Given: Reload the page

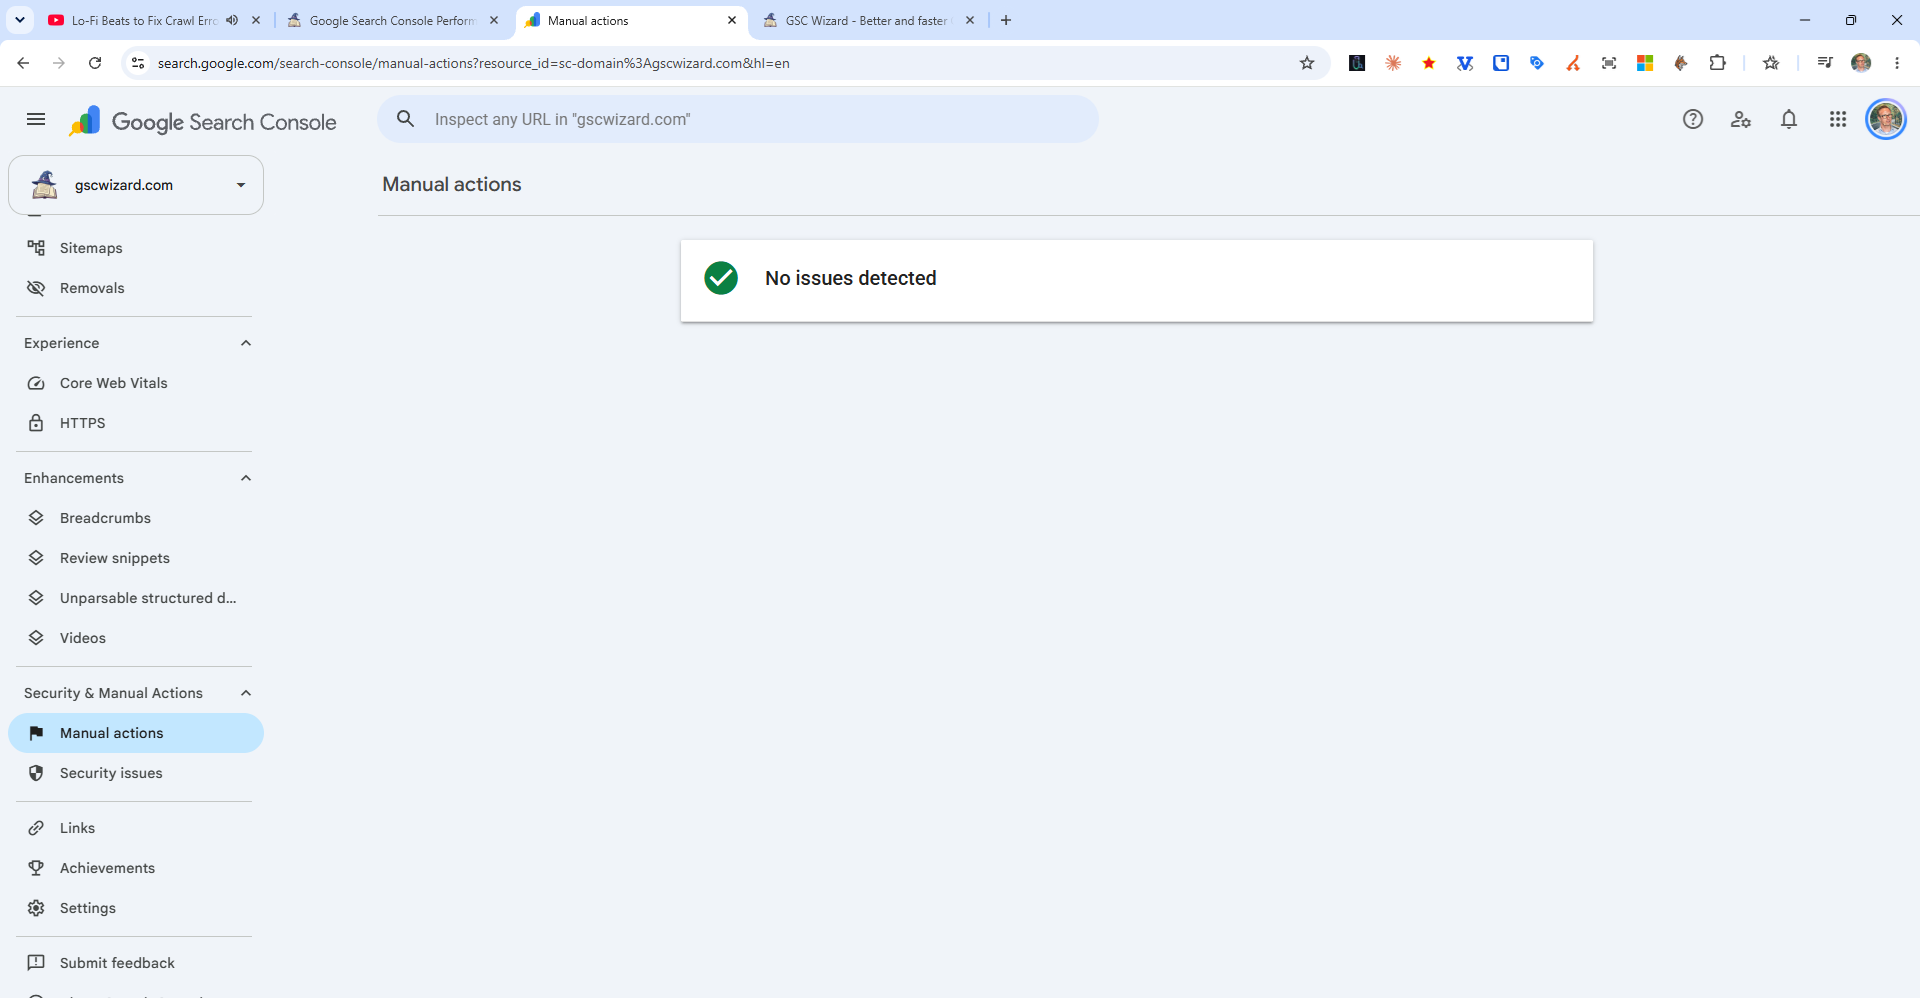Looking at the screenshot, I should pos(95,63).
